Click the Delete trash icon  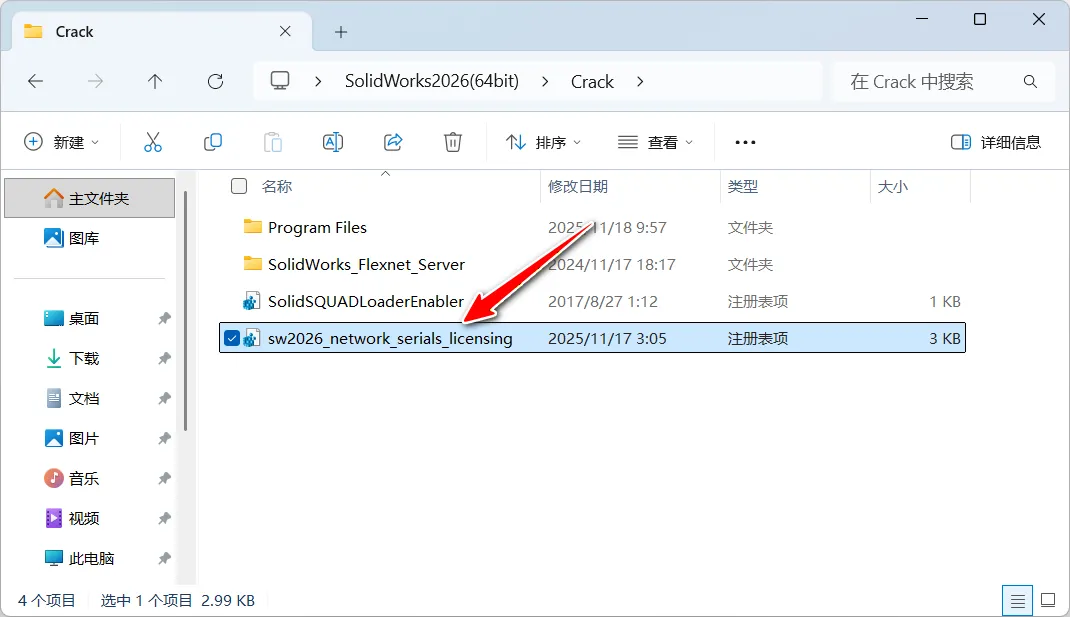tap(453, 142)
